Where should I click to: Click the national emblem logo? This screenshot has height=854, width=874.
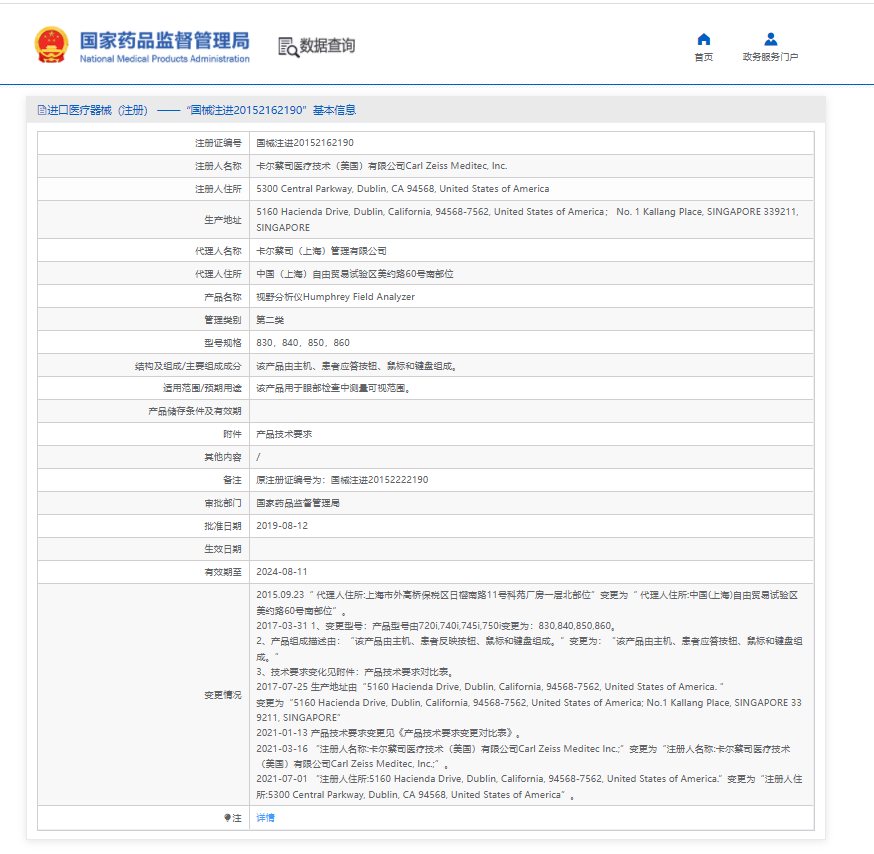click(51, 45)
